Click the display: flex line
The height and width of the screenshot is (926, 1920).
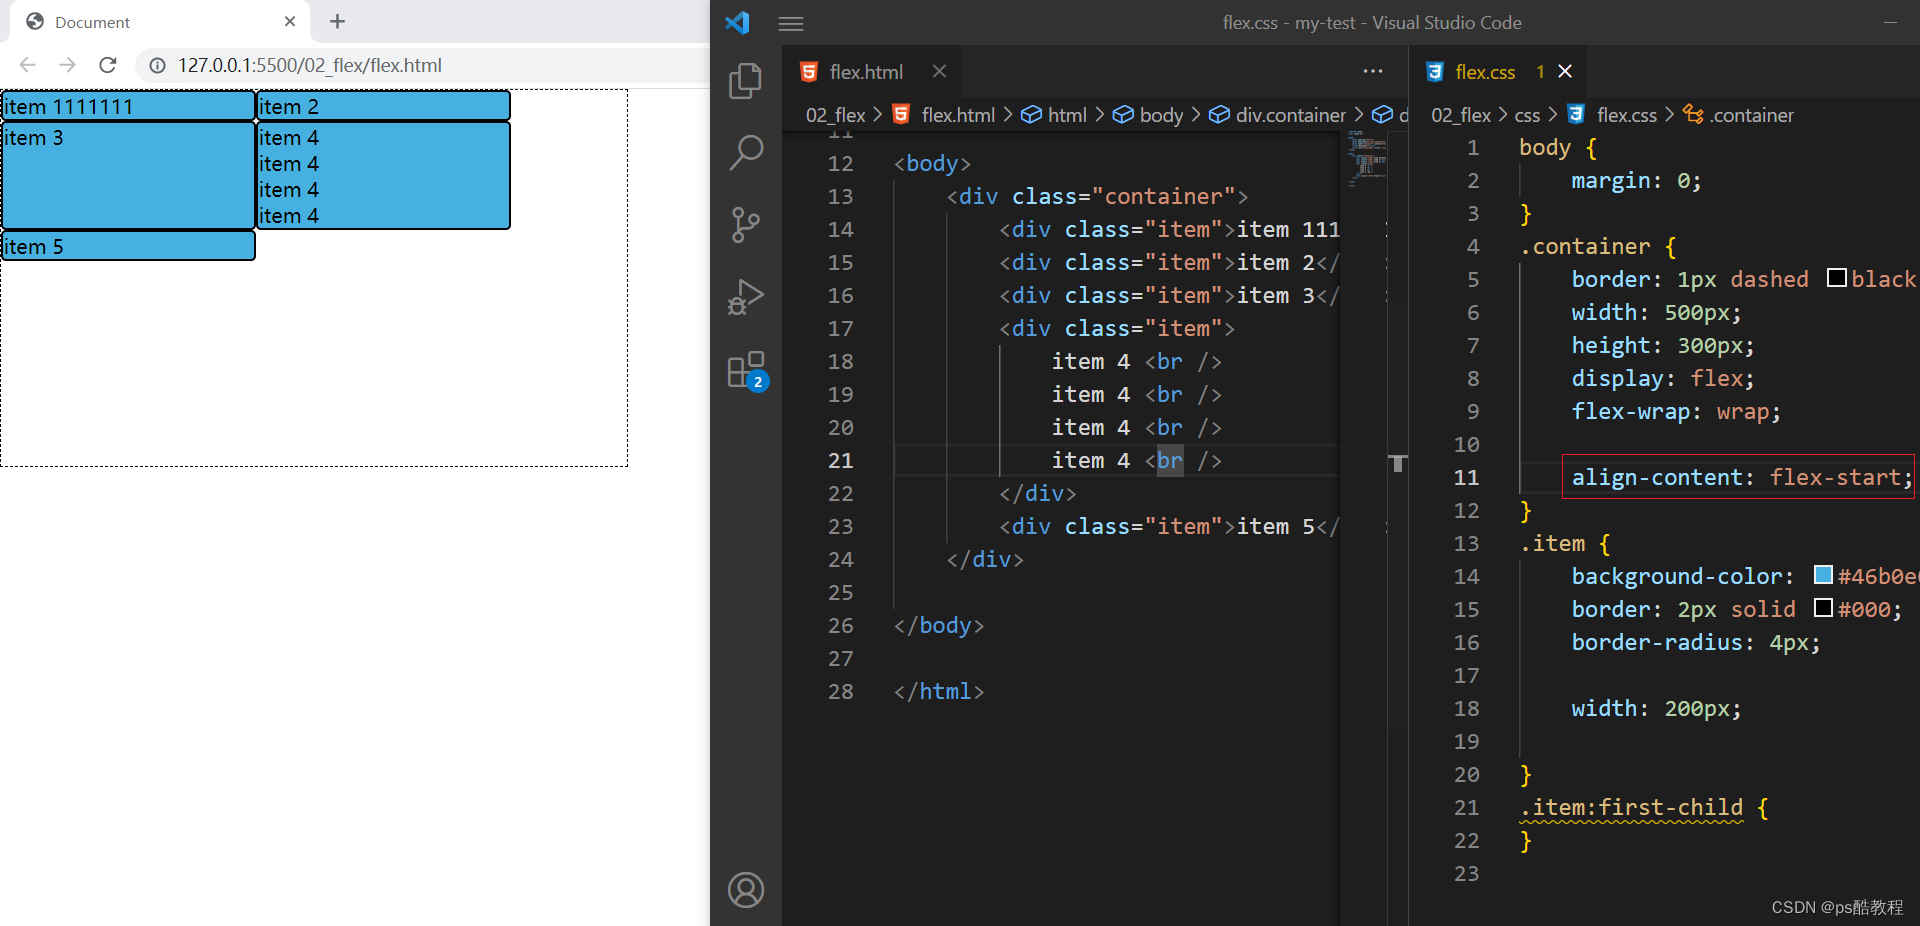click(1662, 378)
